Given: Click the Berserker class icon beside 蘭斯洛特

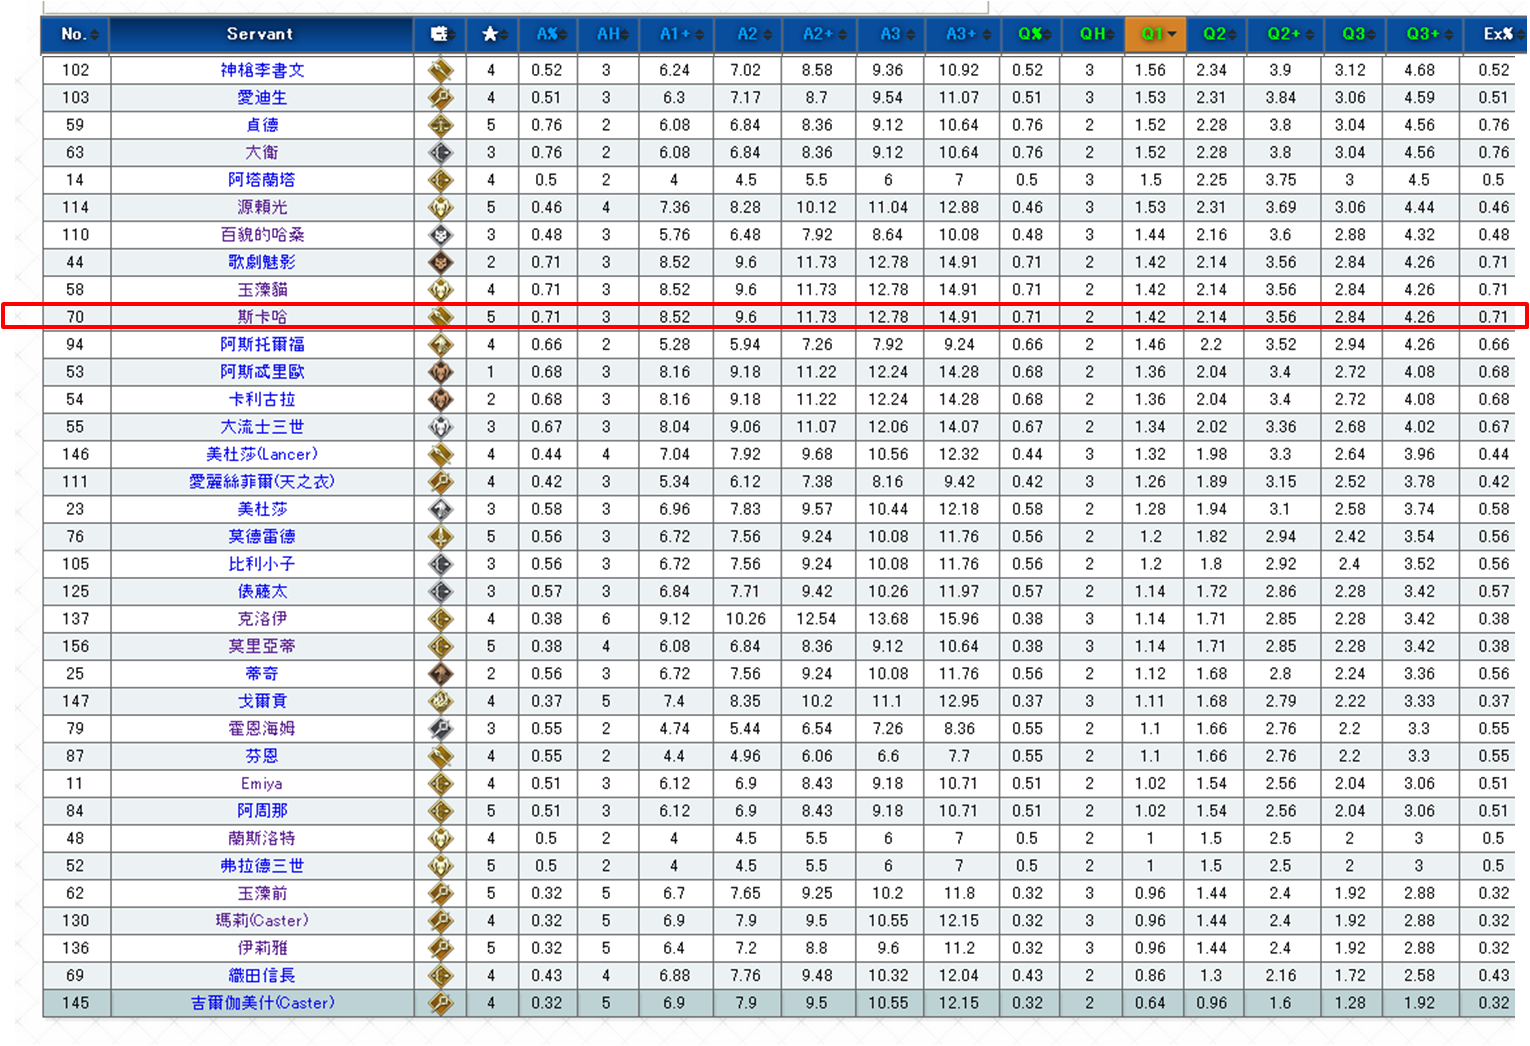Looking at the screenshot, I should tap(441, 838).
